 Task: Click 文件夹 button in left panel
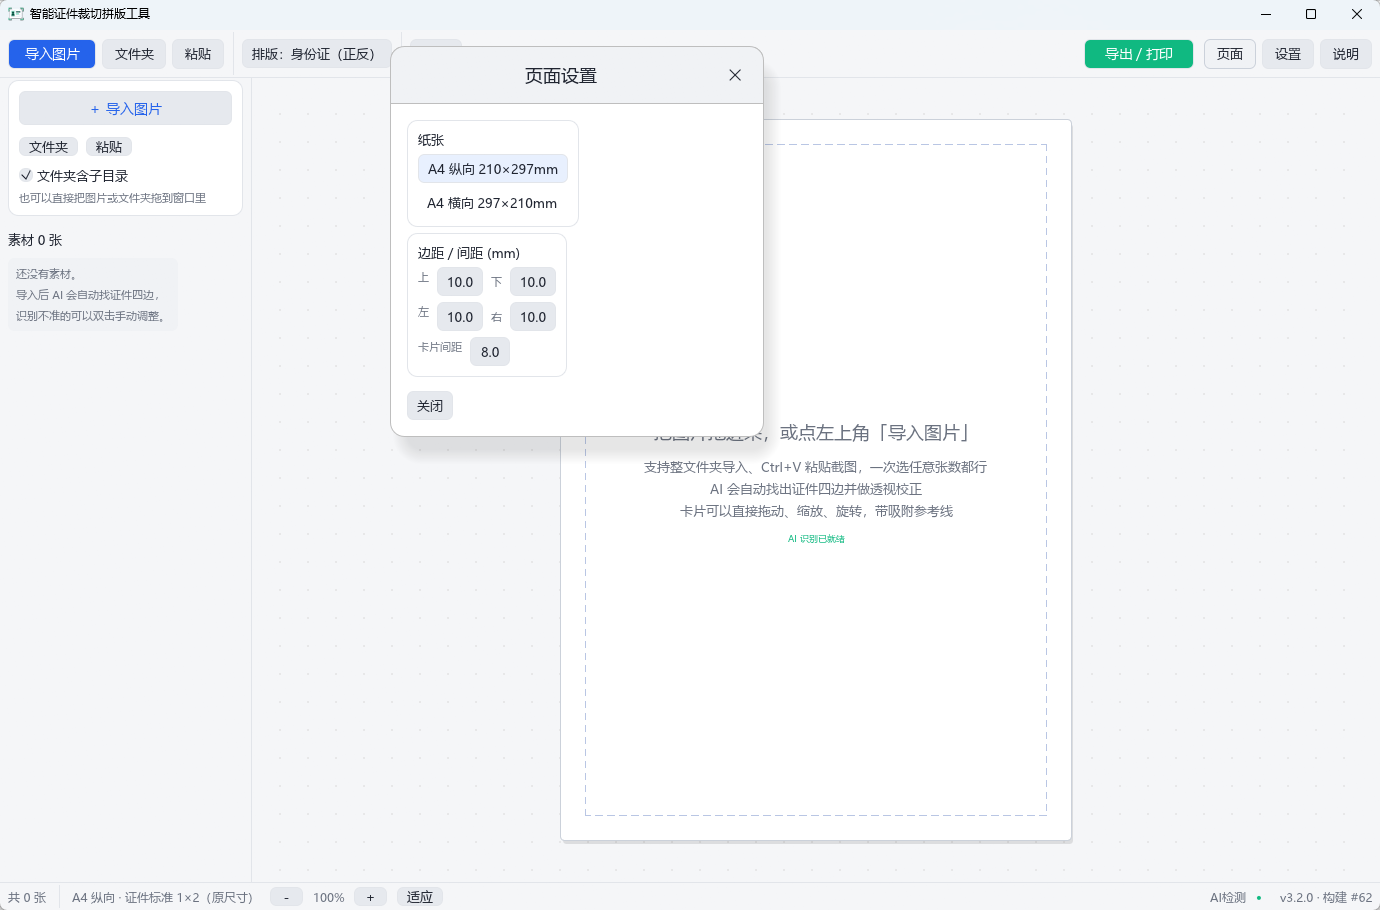coord(48,147)
